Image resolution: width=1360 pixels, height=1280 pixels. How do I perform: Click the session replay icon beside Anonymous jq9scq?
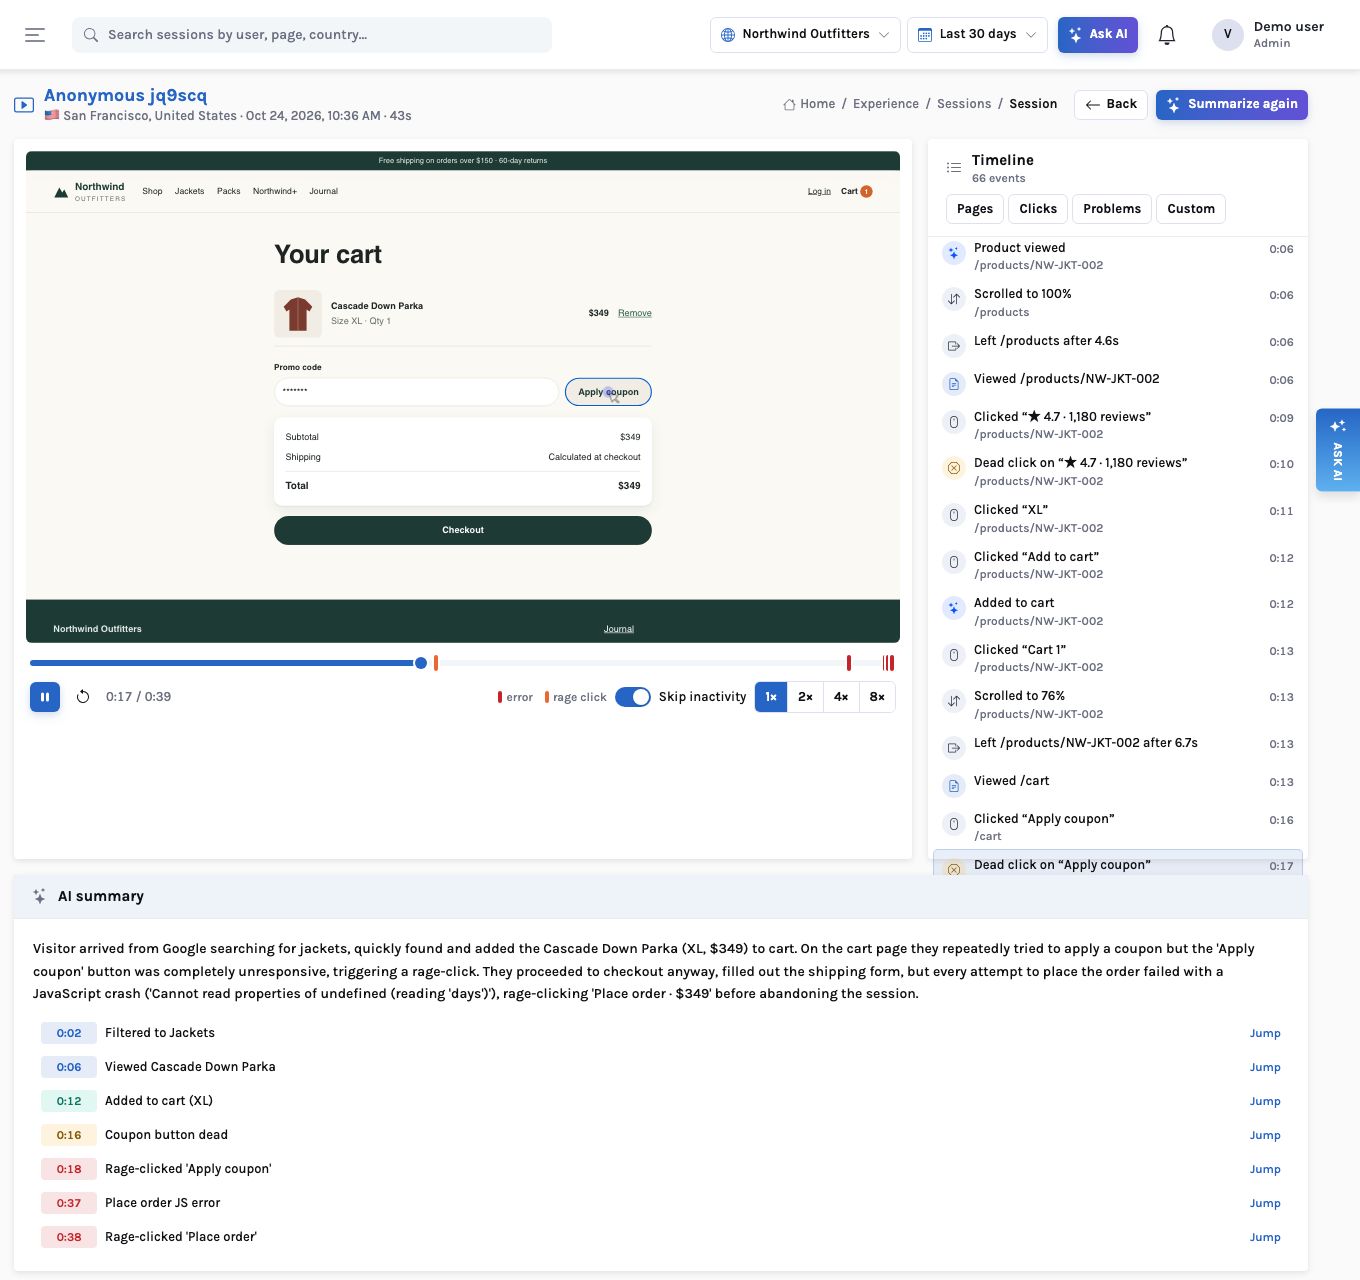click(24, 105)
